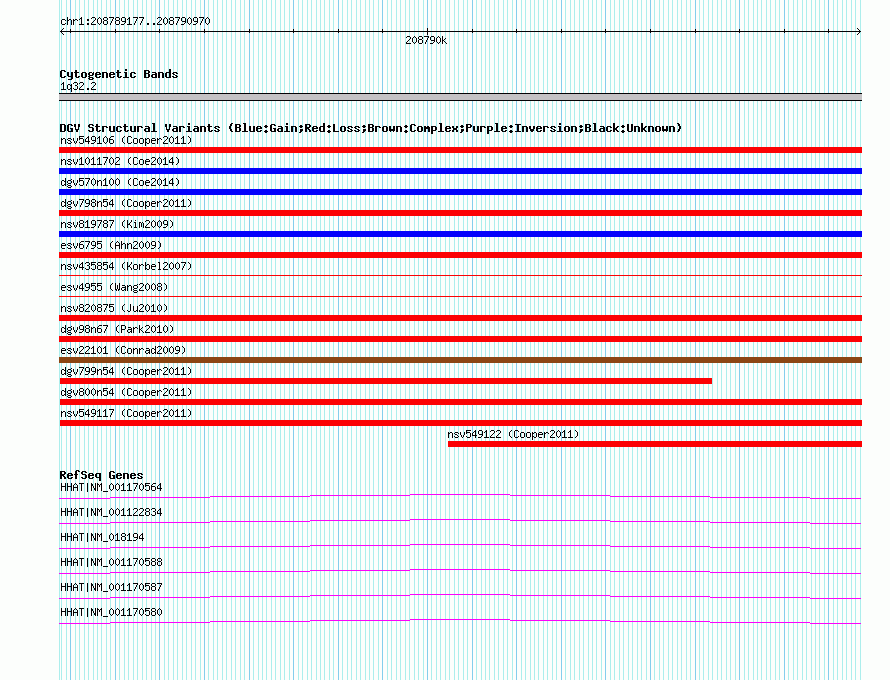Open transcript HHAT|NM_001170588
Image resolution: width=890 pixels, height=680 pixels.
[x=111, y=562]
